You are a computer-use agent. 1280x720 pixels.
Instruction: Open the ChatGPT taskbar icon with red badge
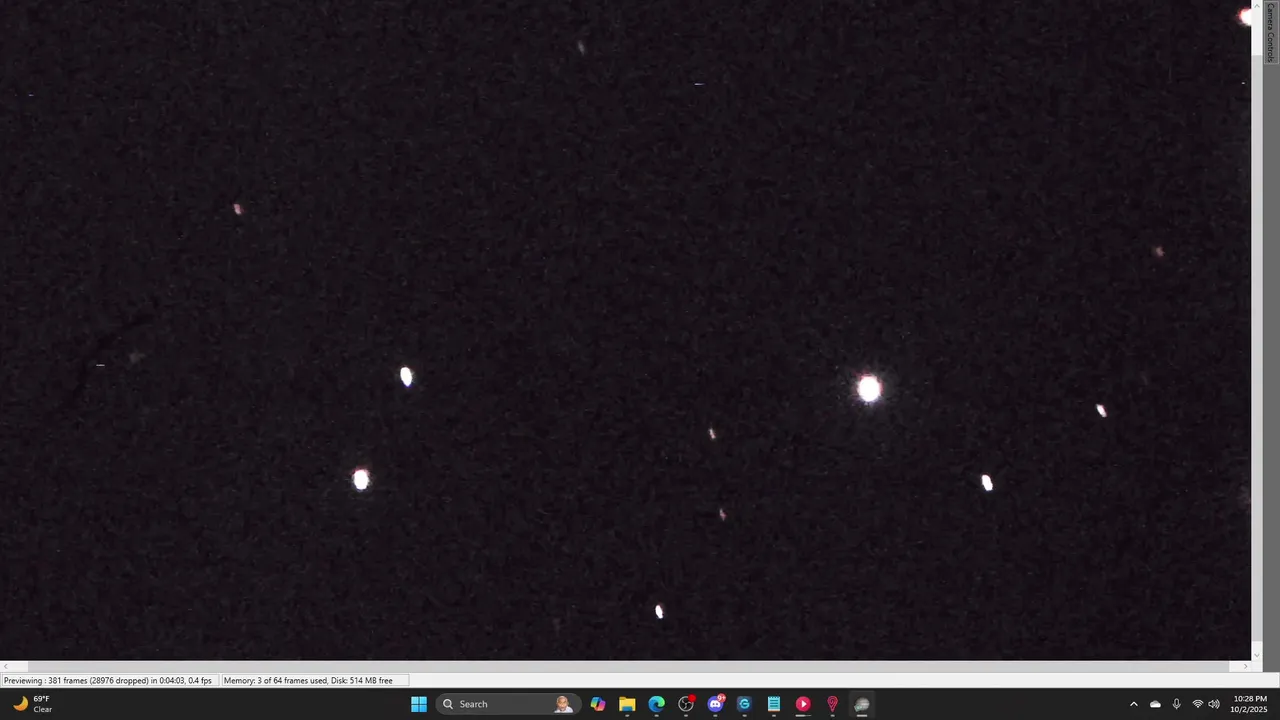click(686, 704)
